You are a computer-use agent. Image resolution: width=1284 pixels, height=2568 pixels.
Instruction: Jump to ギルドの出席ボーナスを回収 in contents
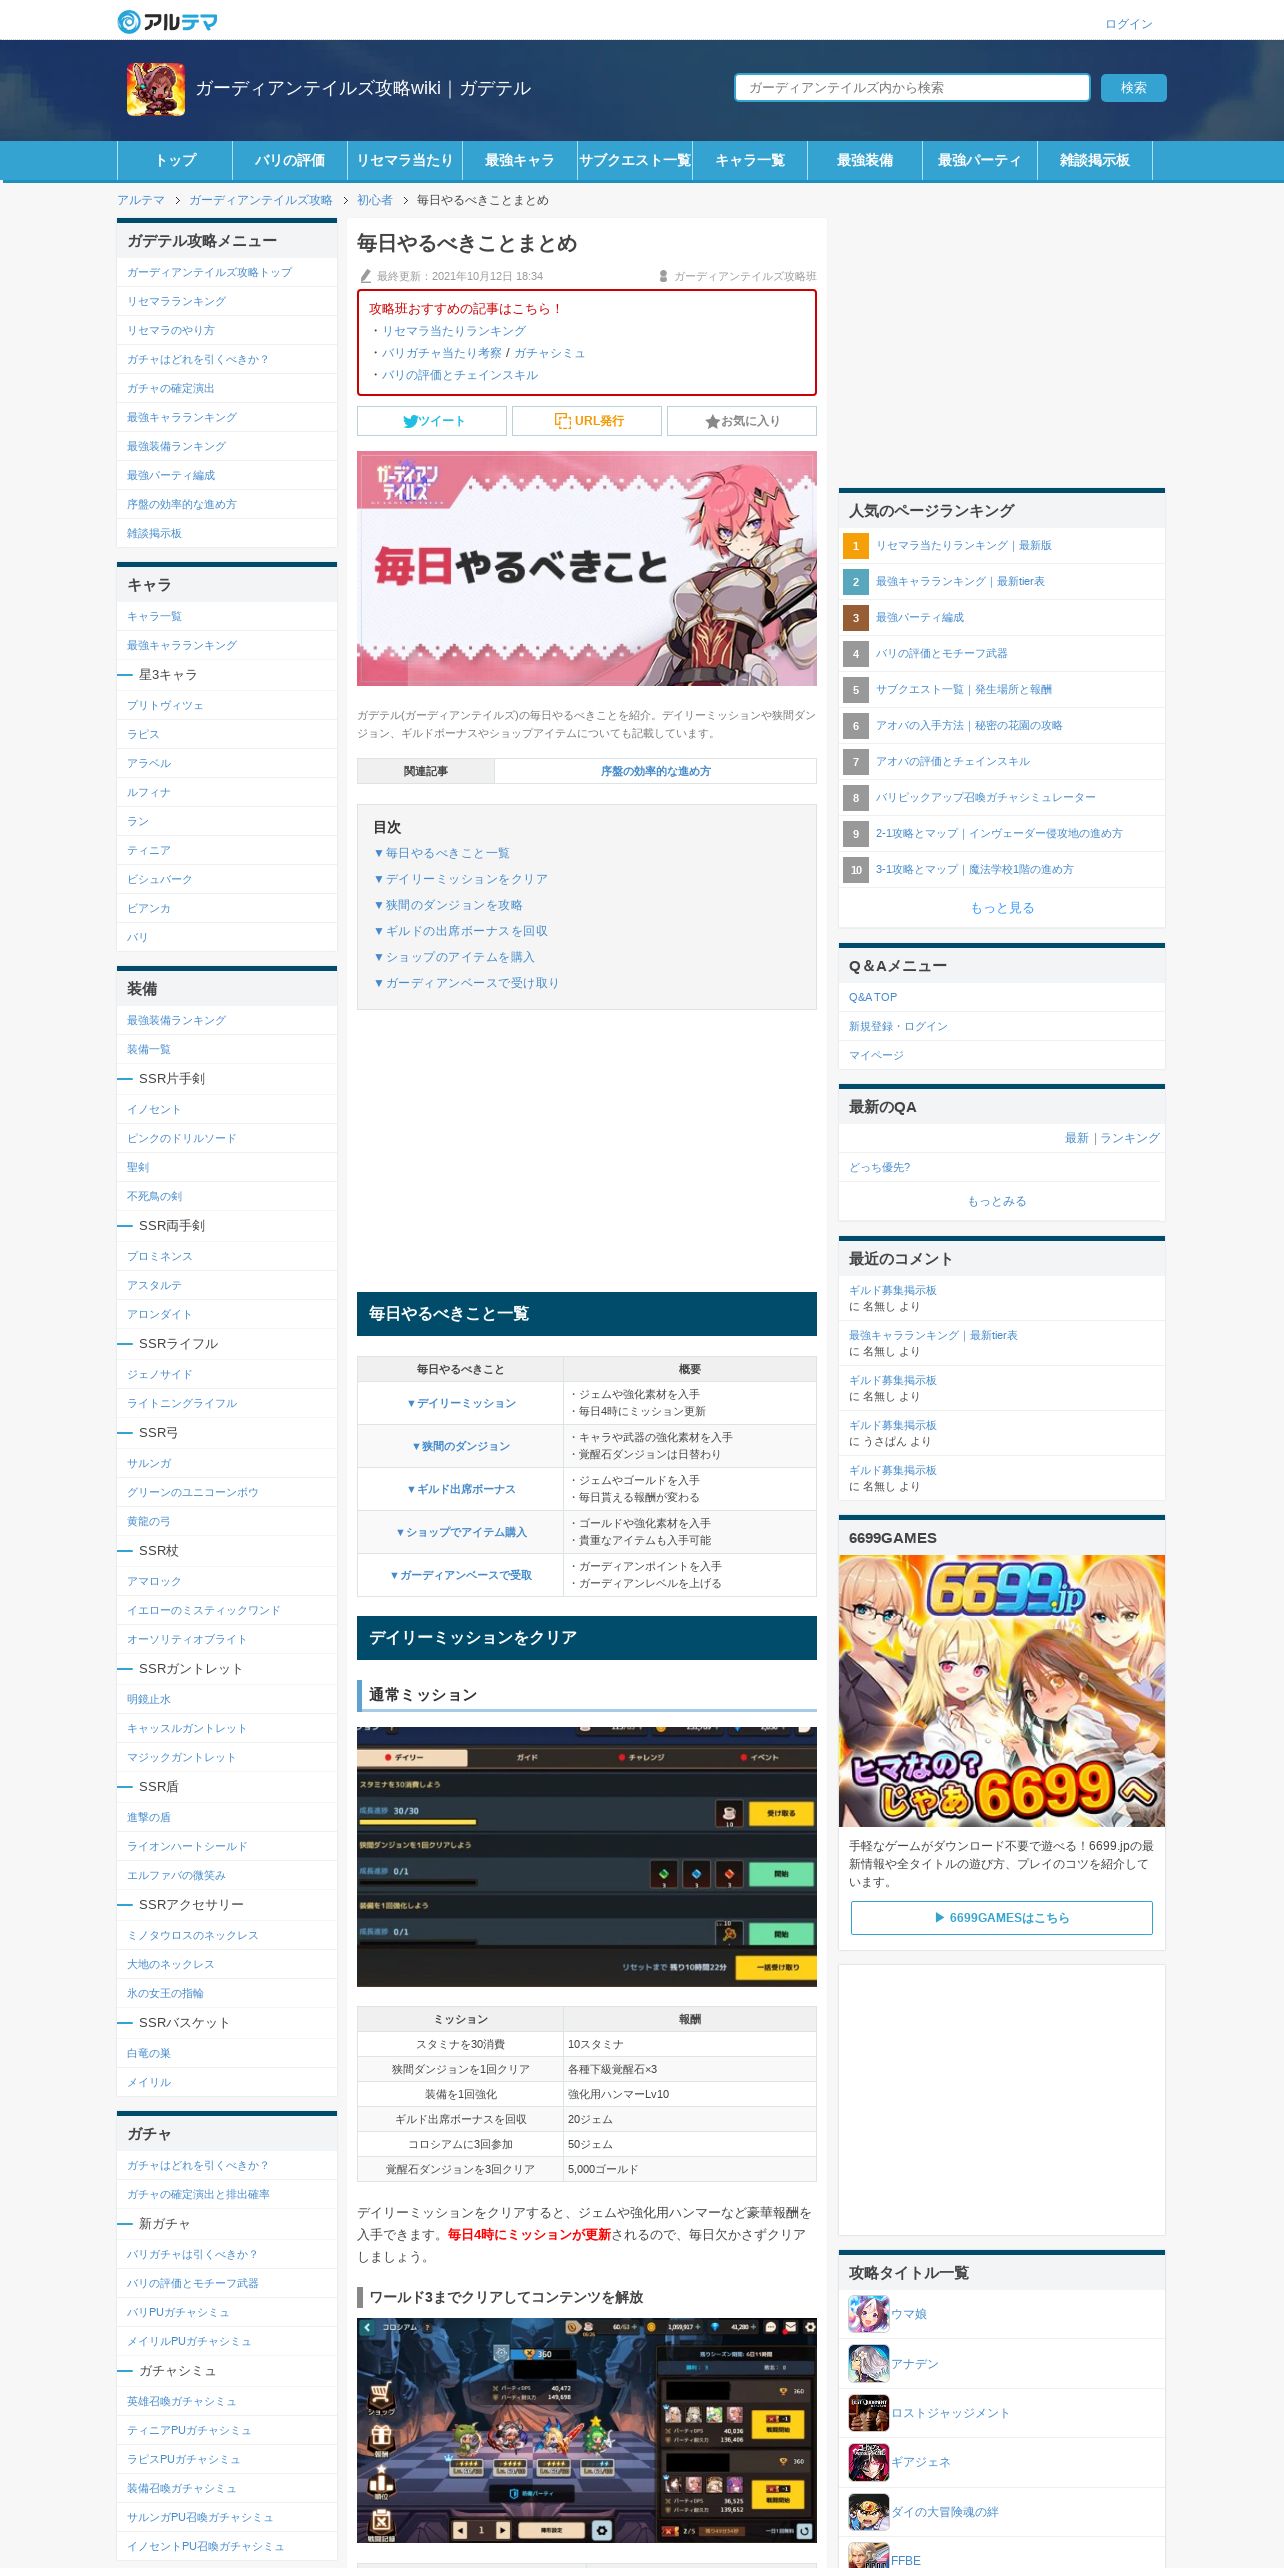pyautogui.click(x=461, y=931)
